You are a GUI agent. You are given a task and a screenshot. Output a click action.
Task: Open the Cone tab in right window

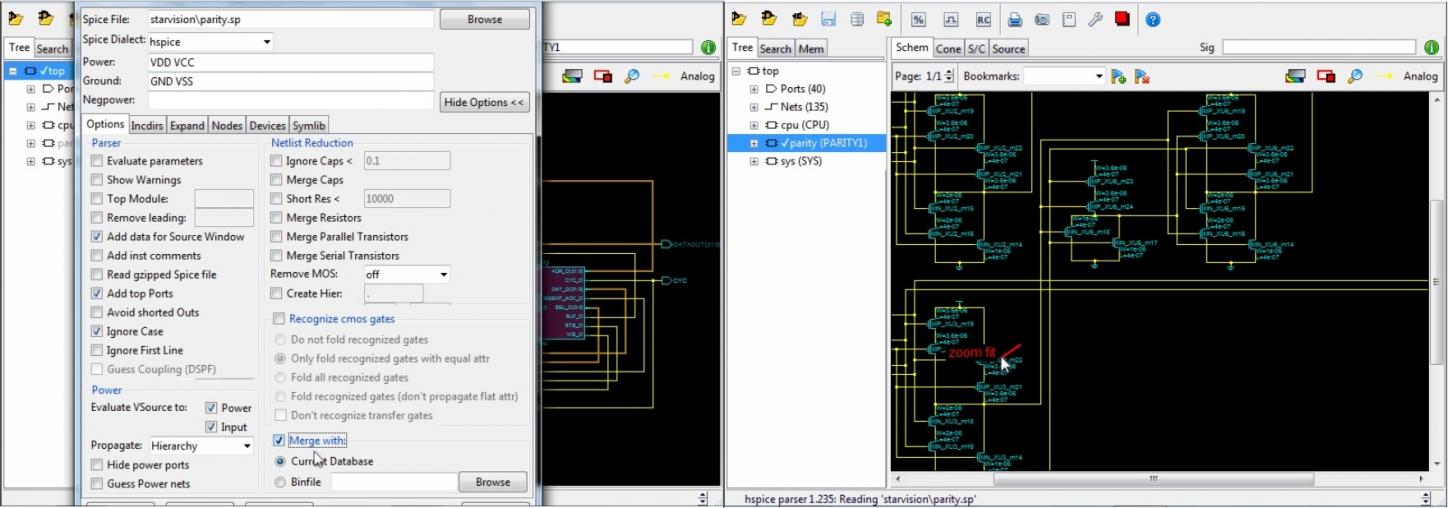click(948, 48)
